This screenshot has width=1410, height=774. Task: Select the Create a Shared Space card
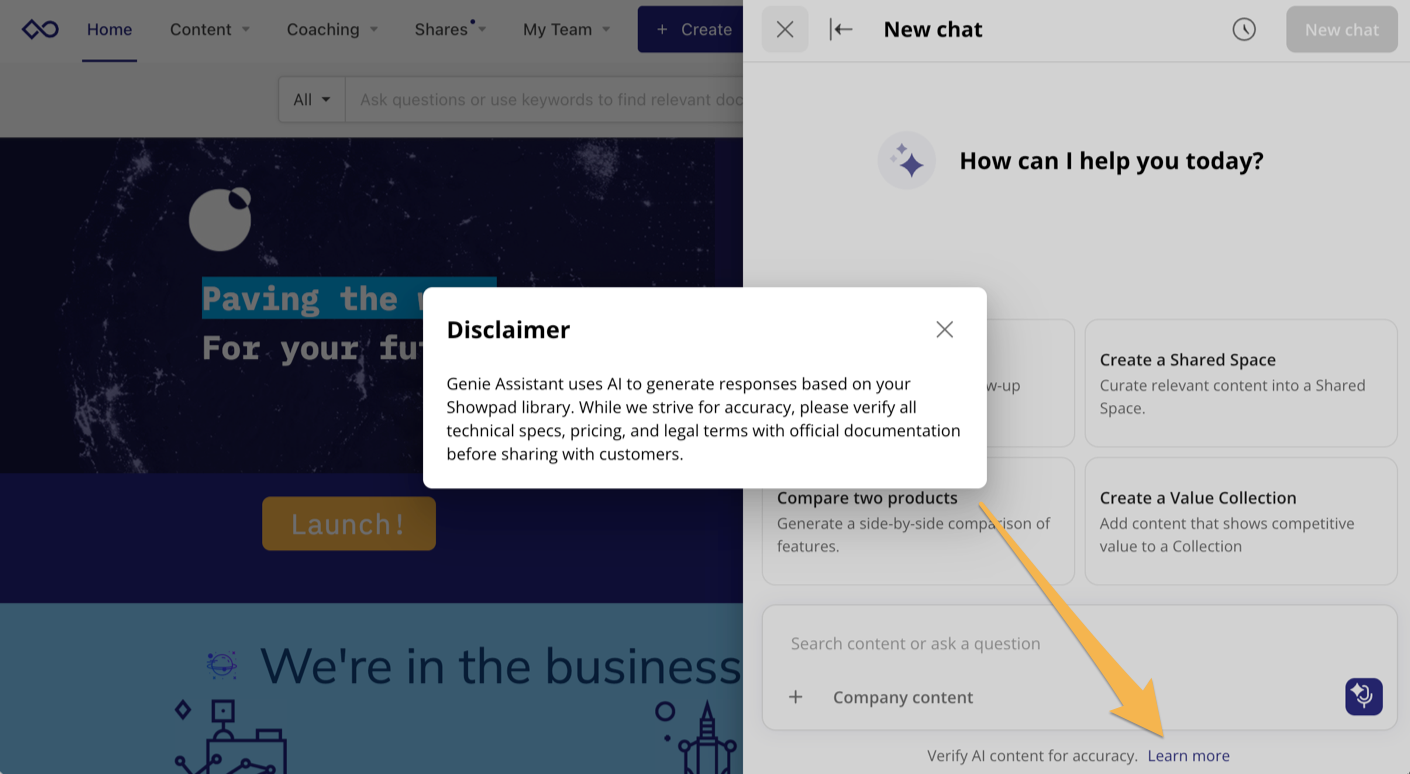[x=1240, y=383]
